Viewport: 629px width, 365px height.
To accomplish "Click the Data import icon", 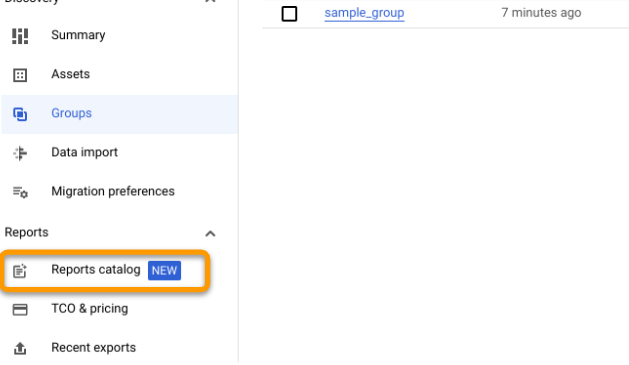I will point(20,153).
